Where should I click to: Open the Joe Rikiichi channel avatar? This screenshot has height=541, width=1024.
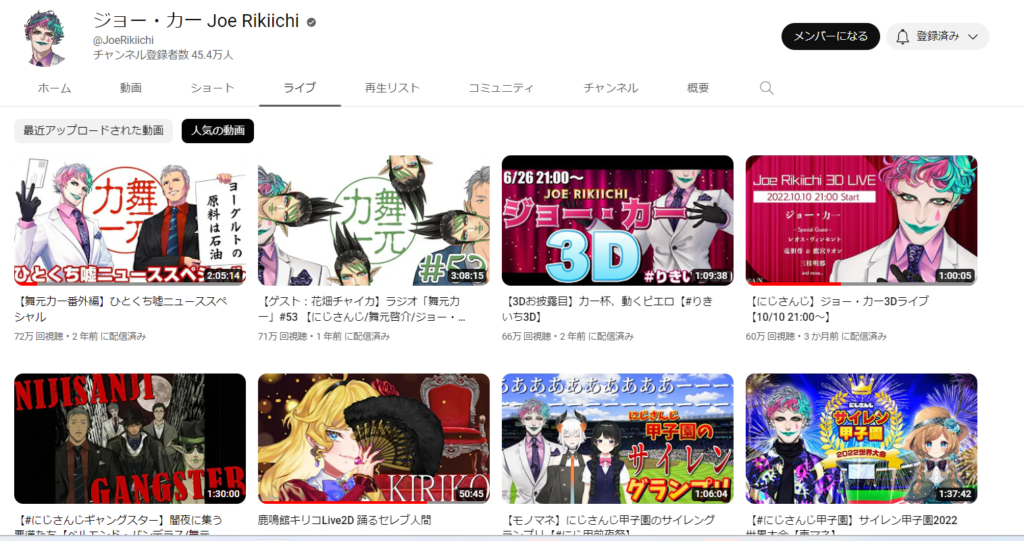[x=44, y=38]
